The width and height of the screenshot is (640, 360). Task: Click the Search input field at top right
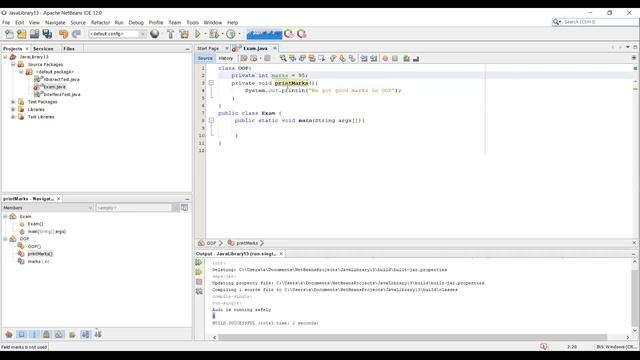[600, 22]
